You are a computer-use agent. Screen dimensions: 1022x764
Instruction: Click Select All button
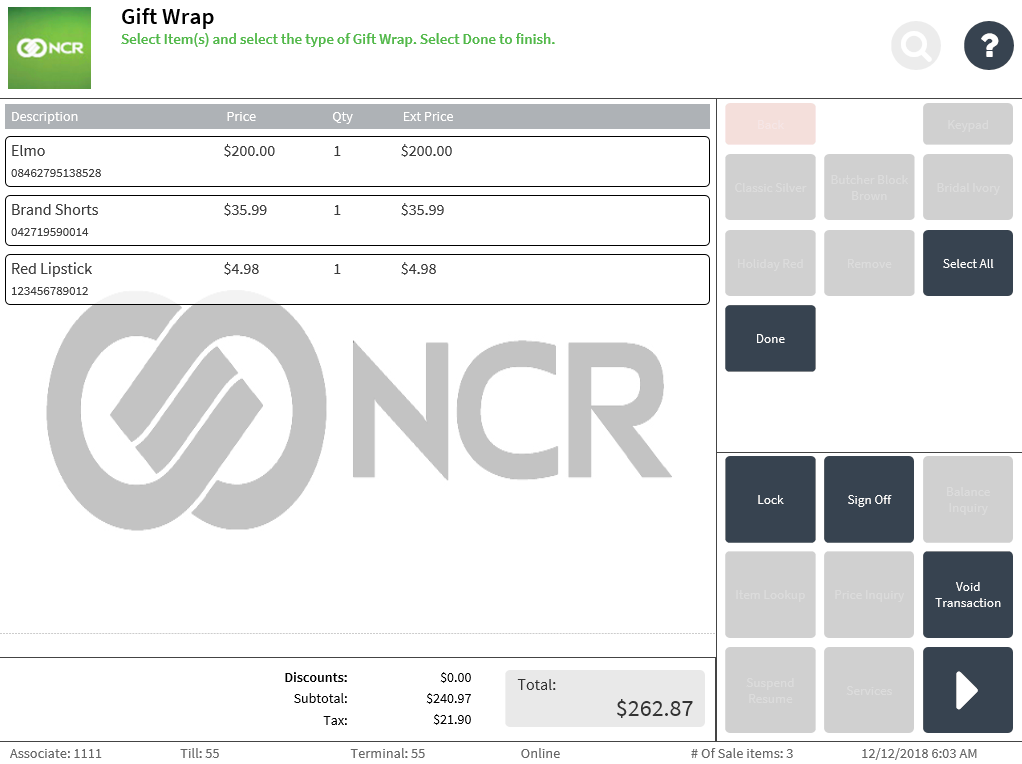[x=967, y=263]
